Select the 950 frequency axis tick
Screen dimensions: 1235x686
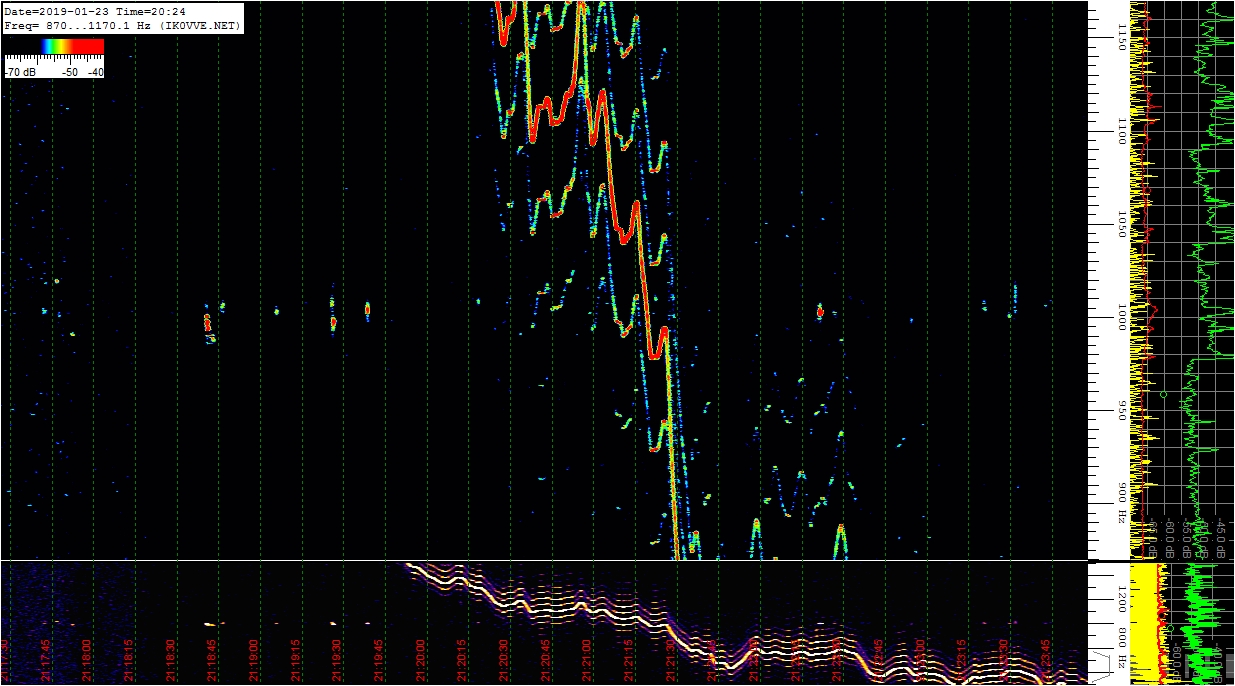pos(1122,410)
